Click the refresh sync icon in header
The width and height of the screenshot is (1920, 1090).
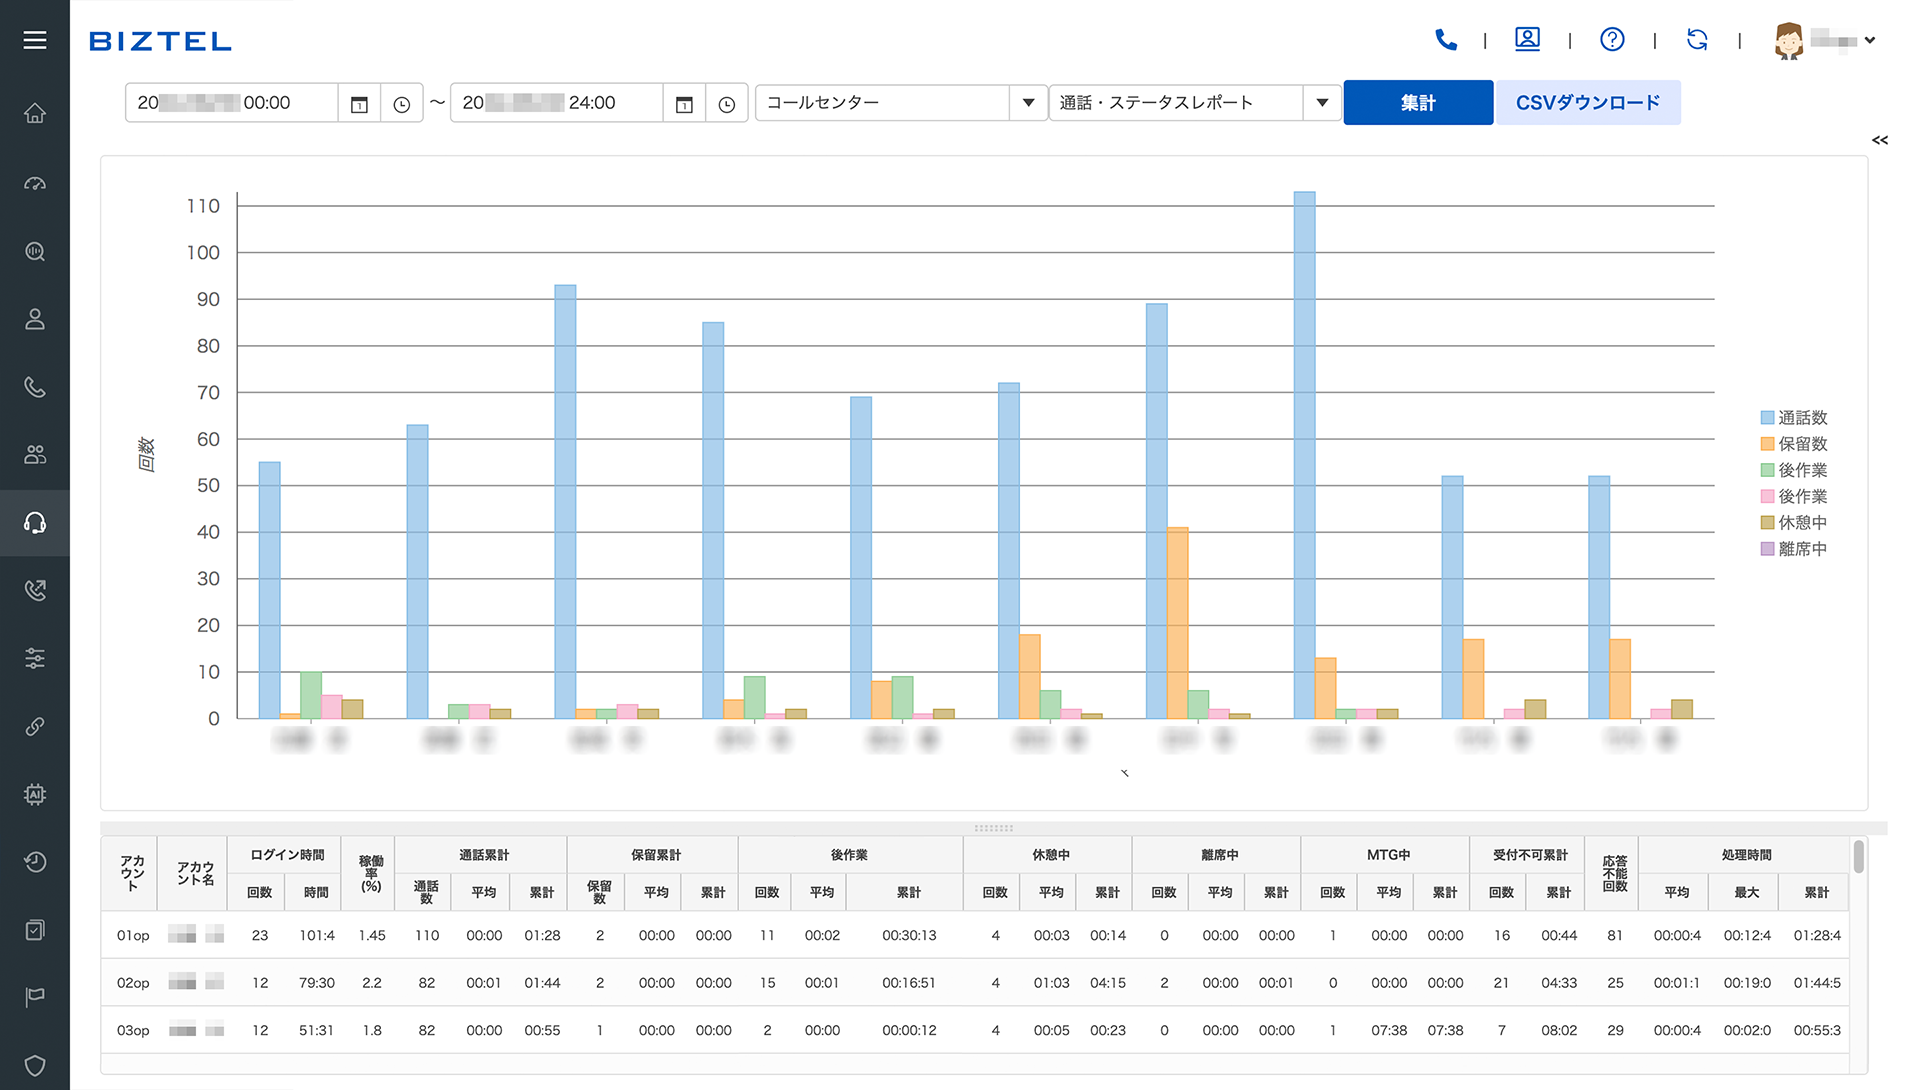(x=1697, y=39)
